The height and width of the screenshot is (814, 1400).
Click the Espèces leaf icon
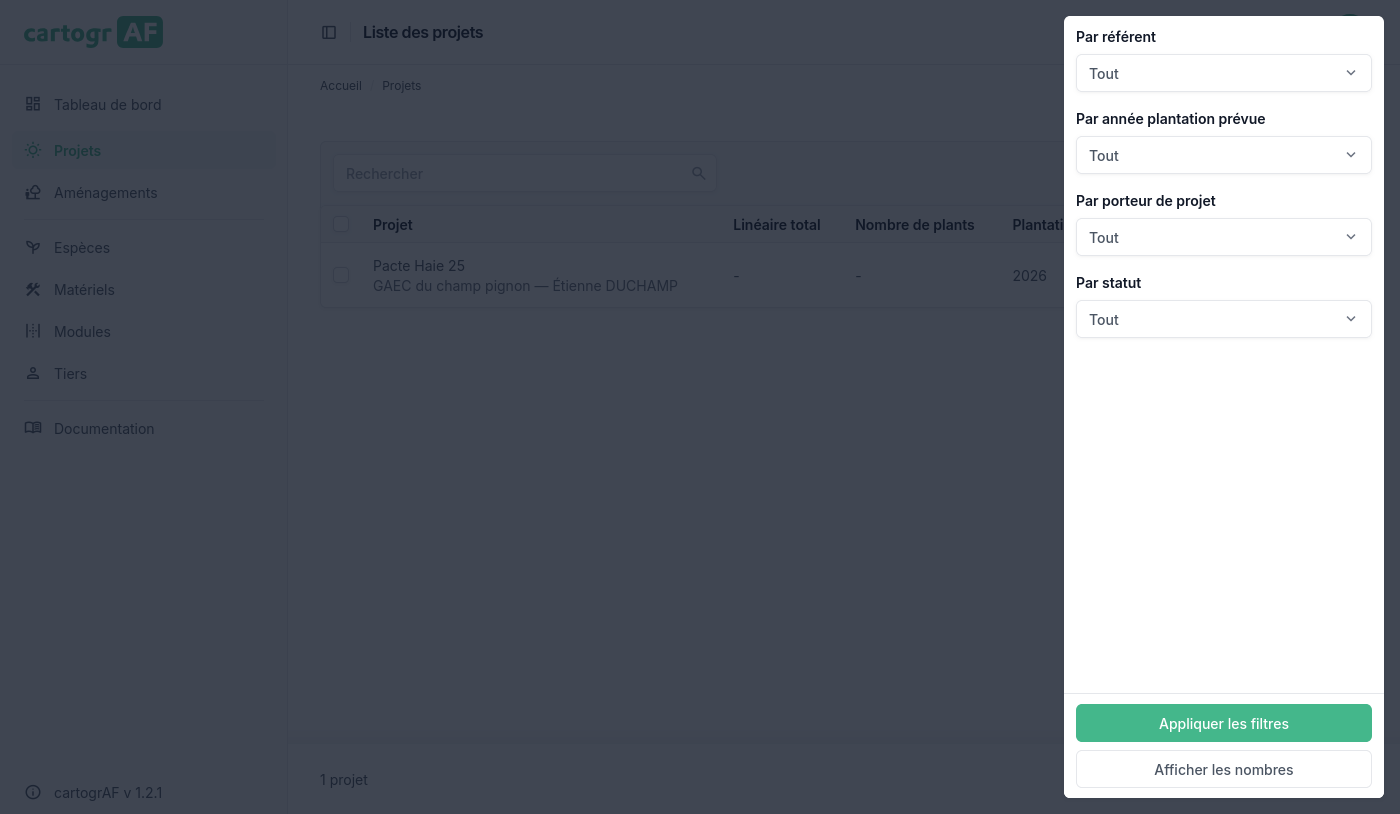(33, 247)
